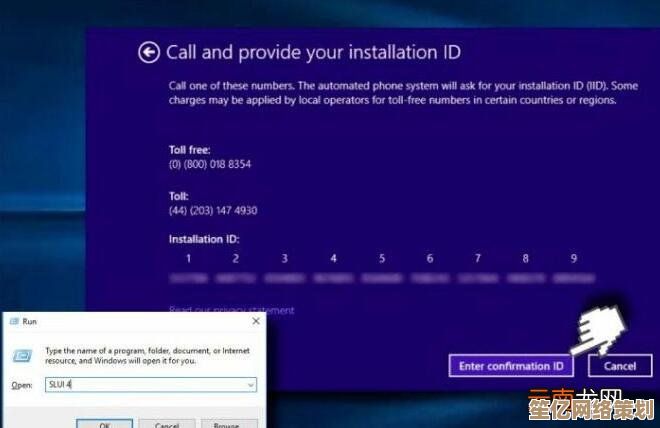Click the Run dialog title bar icon
The height and width of the screenshot is (428, 660).
tap(11, 321)
